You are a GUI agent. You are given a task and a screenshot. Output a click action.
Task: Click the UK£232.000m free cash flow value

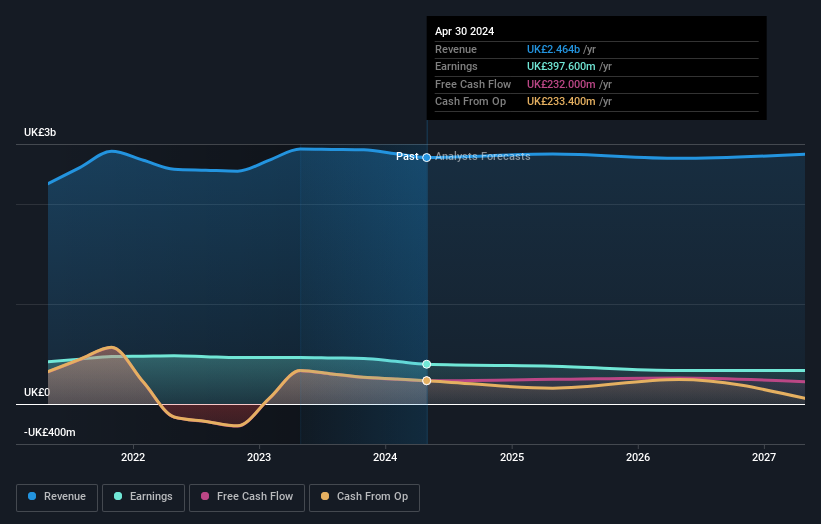point(561,84)
